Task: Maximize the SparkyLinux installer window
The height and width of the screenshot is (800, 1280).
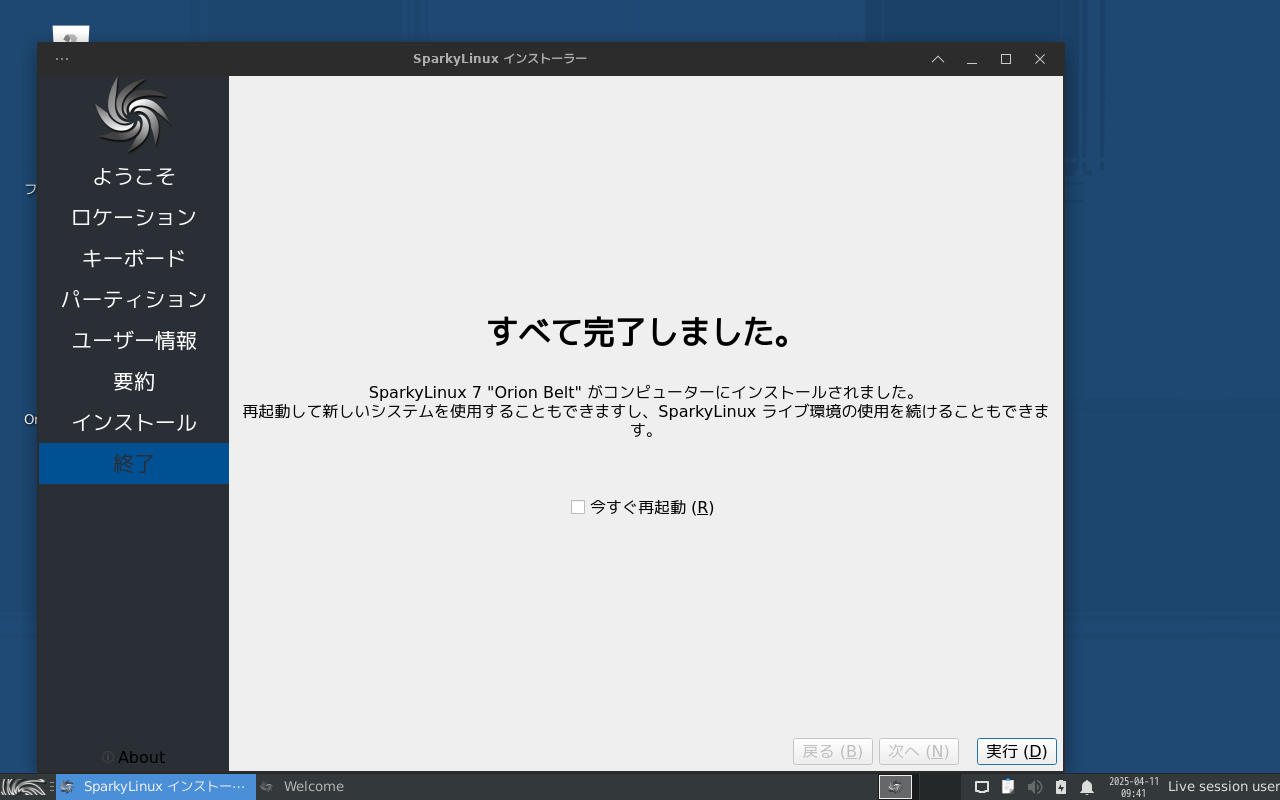Action: (x=1006, y=59)
